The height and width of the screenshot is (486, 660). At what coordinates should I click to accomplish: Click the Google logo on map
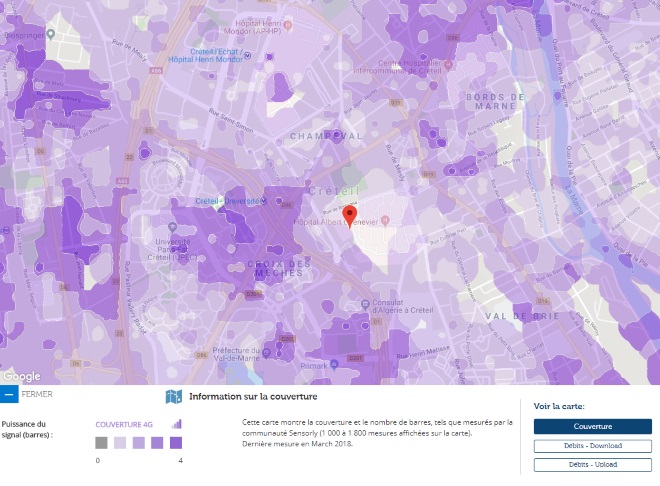tap(22, 376)
